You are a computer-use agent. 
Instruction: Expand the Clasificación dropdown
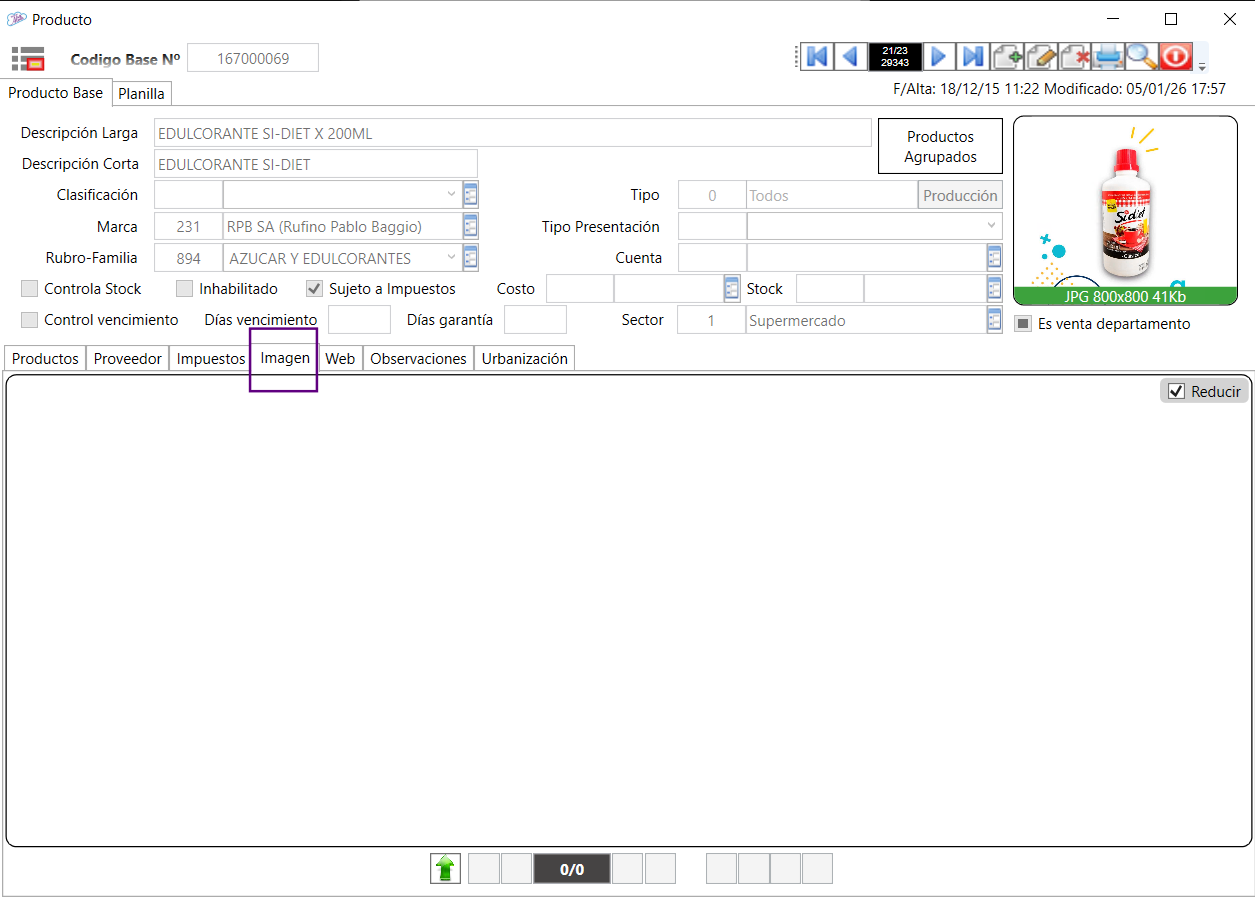pos(450,195)
